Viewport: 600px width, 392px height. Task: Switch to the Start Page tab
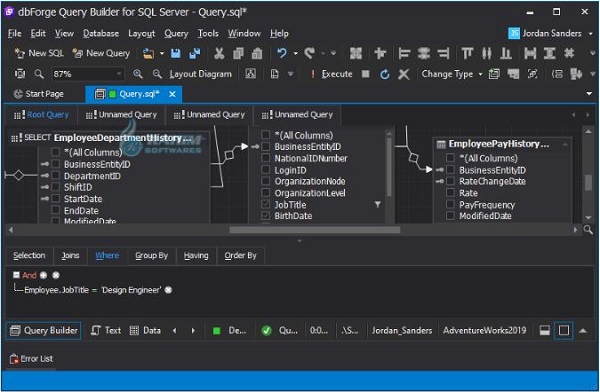[x=39, y=94]
